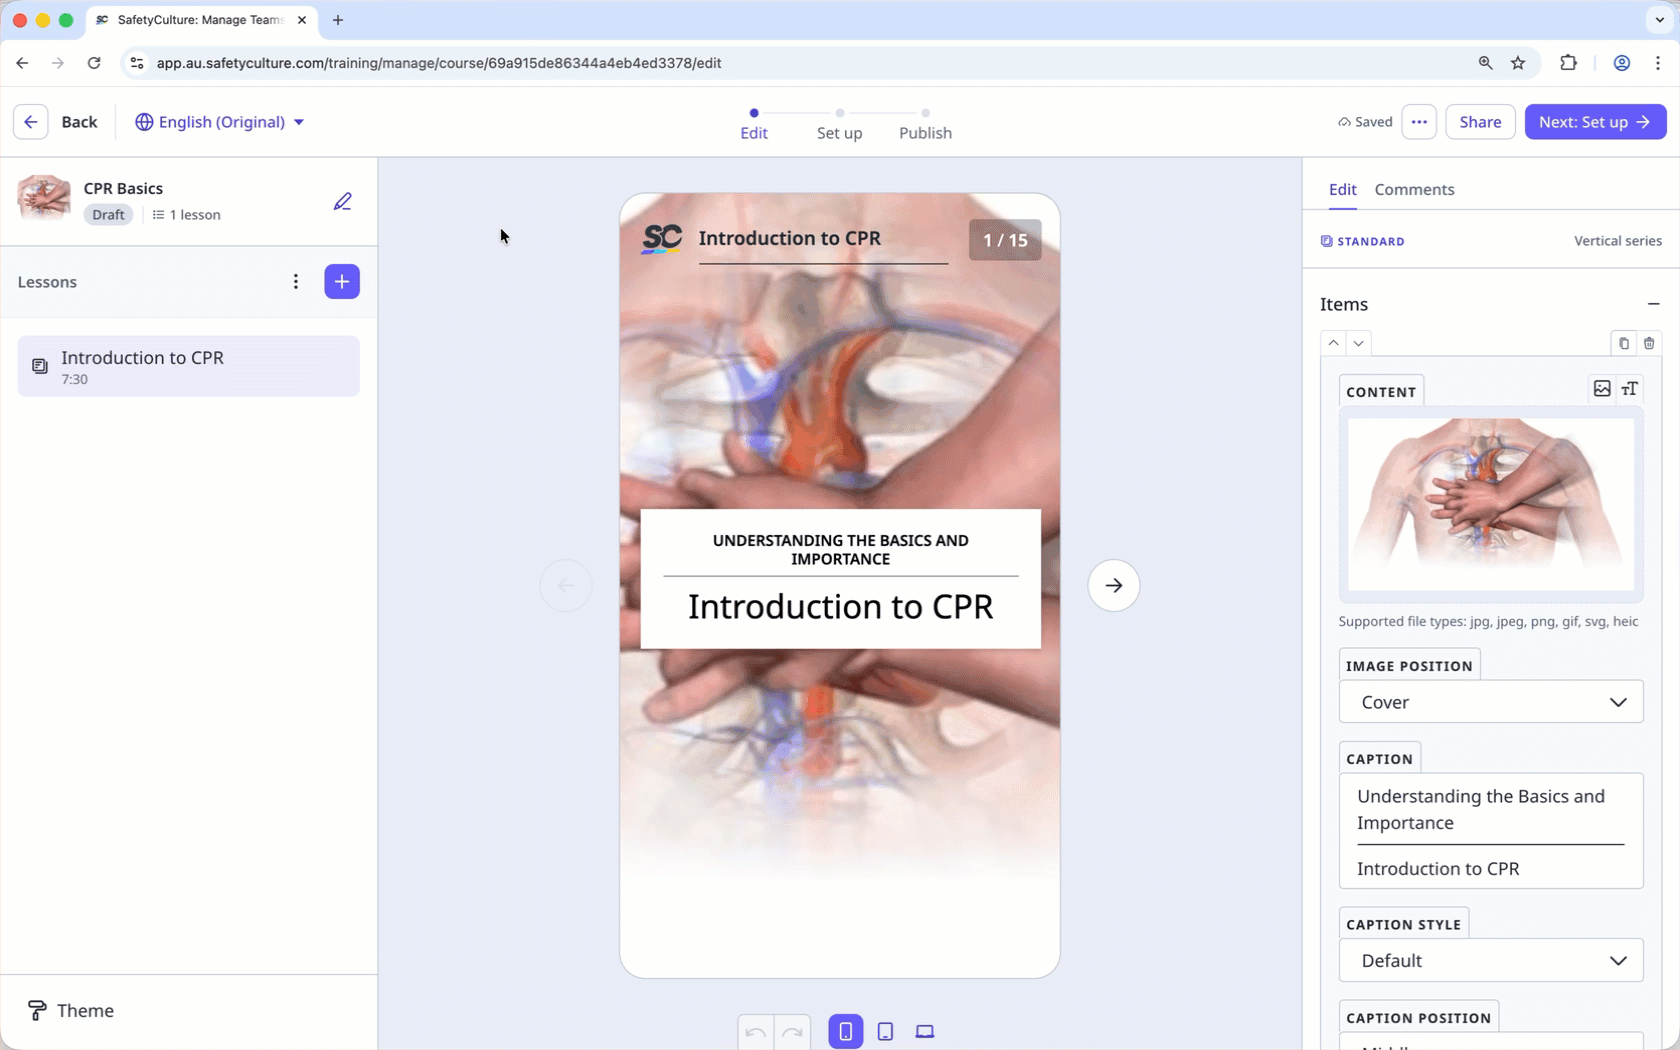The height and width of the screenshot is (1050, 1680).
Task: Collapse the Items section
Action: click(1653, 304)
